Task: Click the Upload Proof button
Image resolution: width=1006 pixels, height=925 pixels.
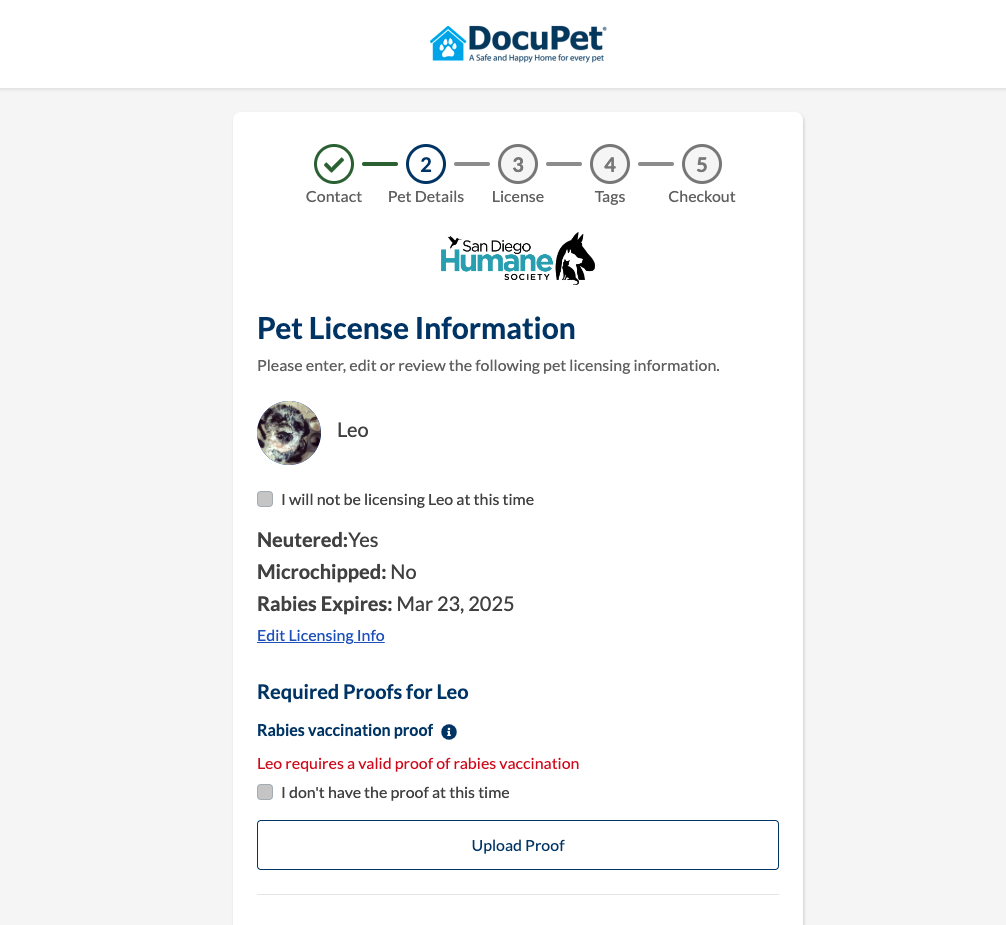Action: 518,845
